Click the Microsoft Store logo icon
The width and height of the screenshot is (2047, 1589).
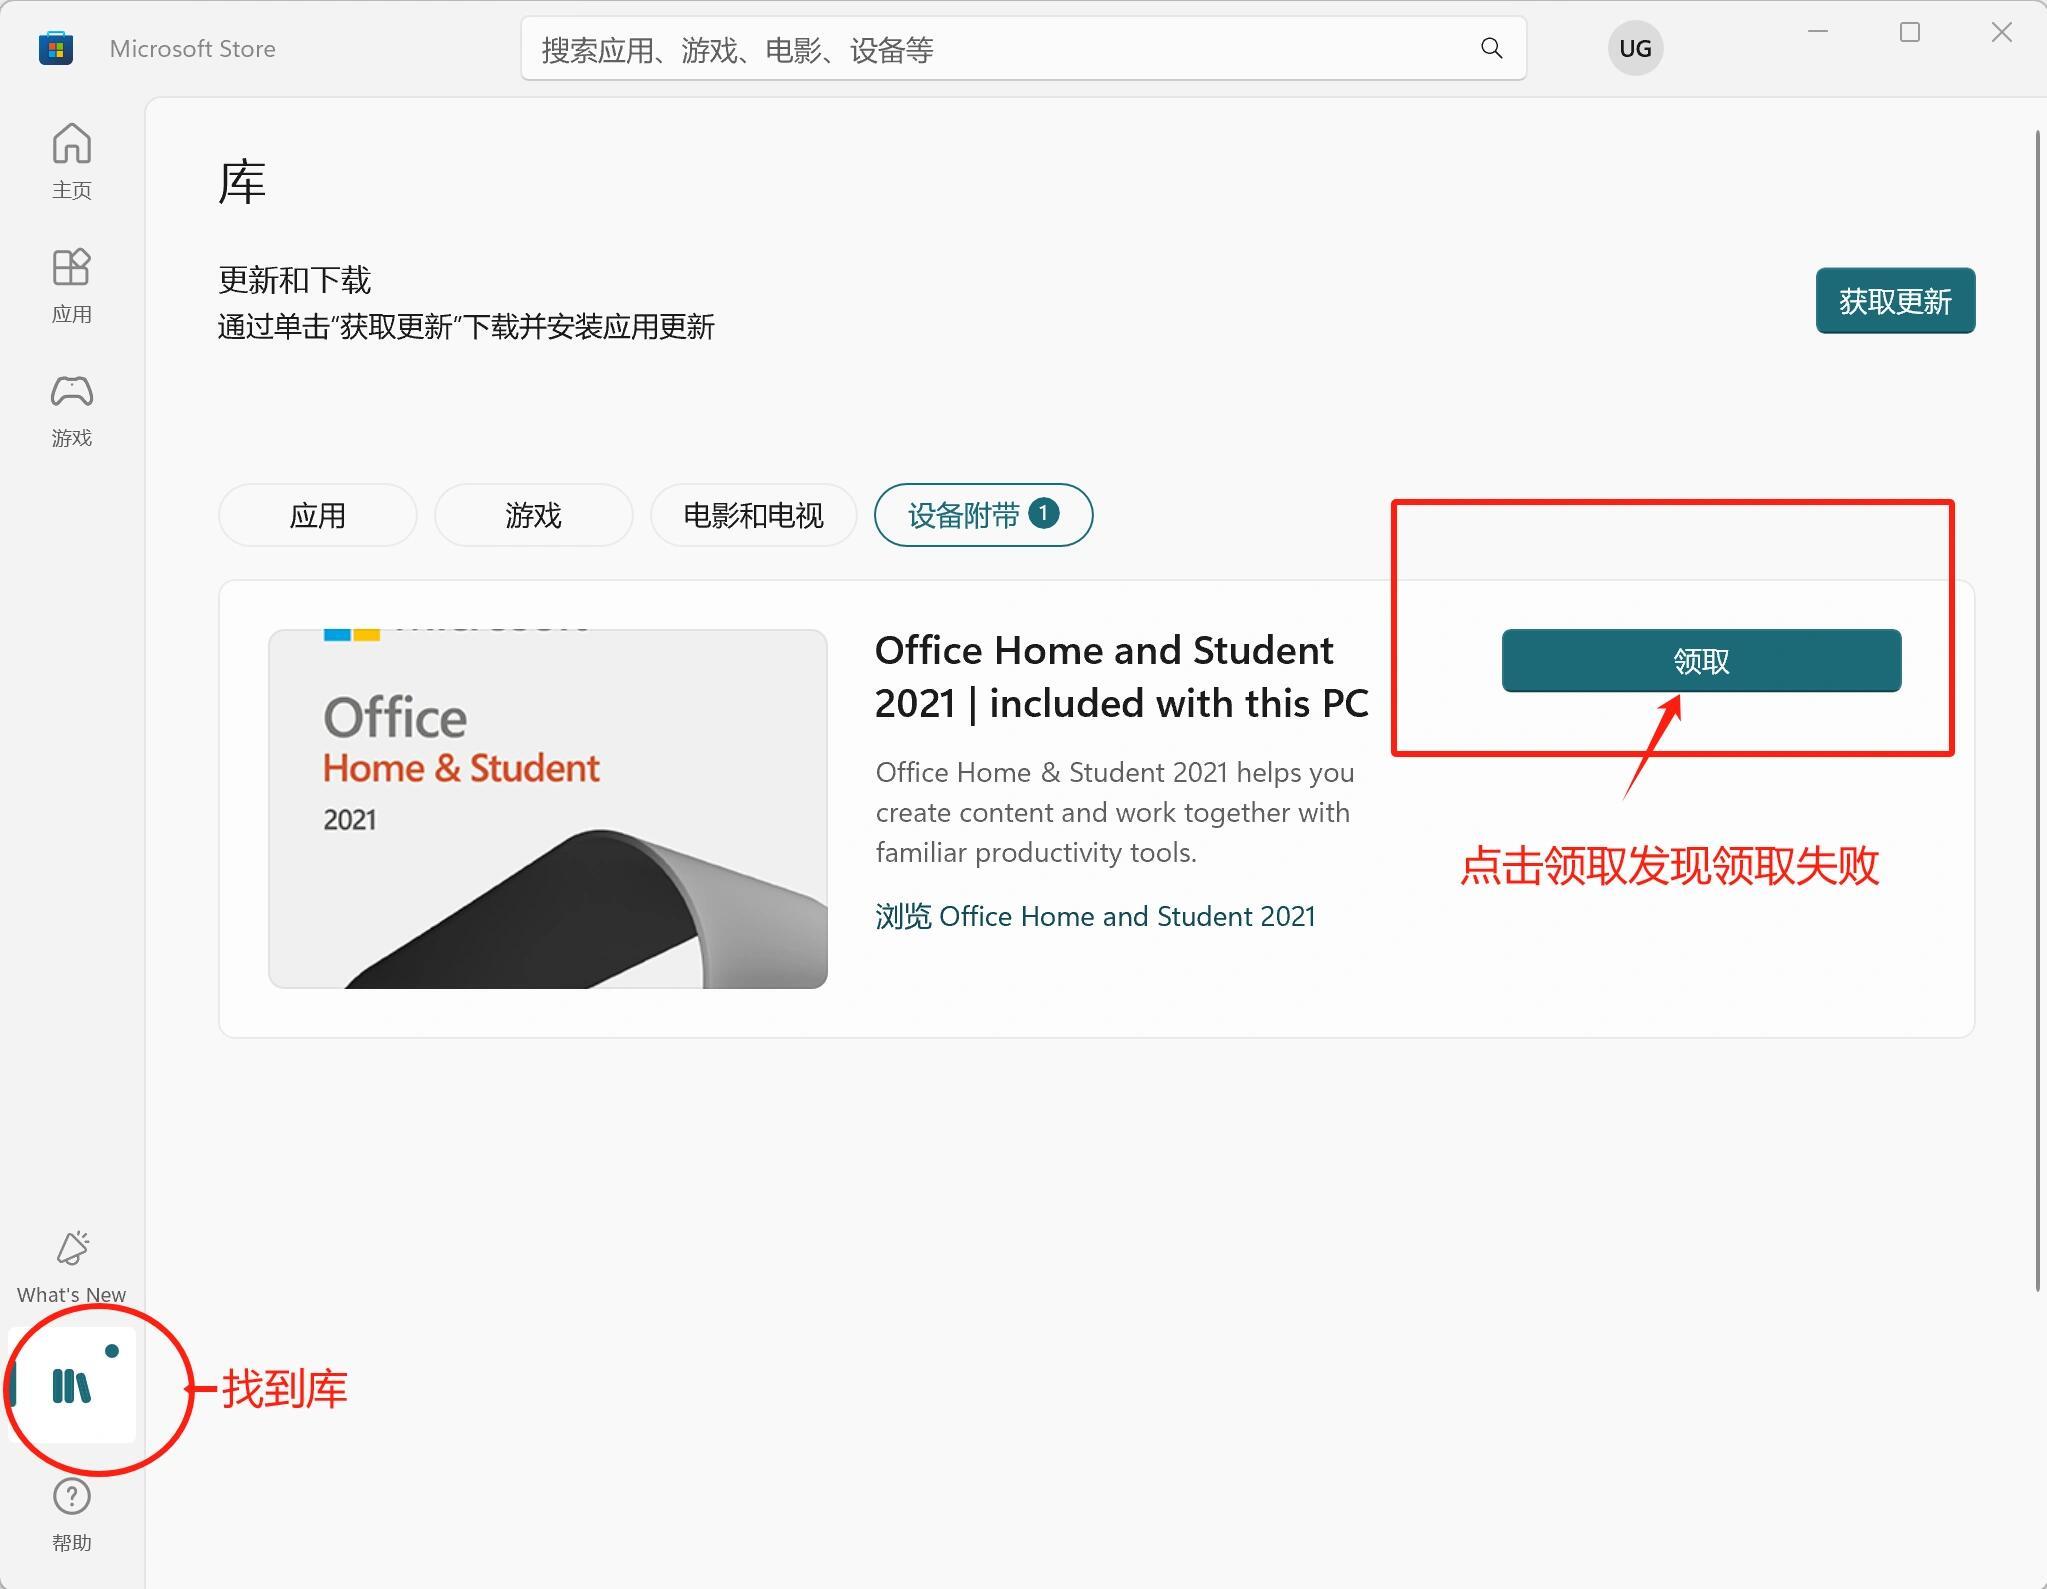click(56, 48)
